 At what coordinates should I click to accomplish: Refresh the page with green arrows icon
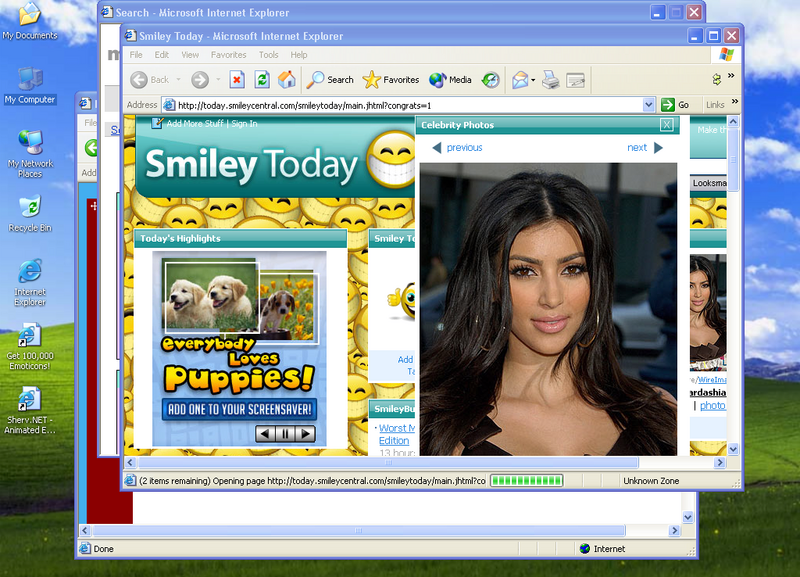point(262,80)
